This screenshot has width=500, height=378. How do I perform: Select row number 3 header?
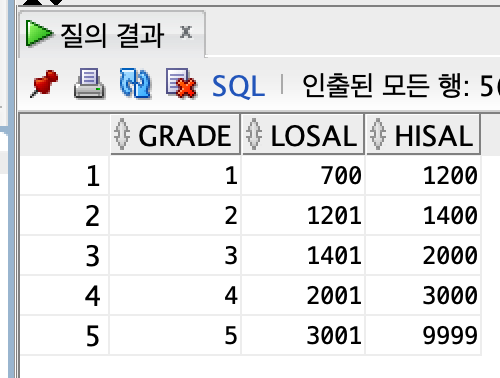click(x=64, y=255)
